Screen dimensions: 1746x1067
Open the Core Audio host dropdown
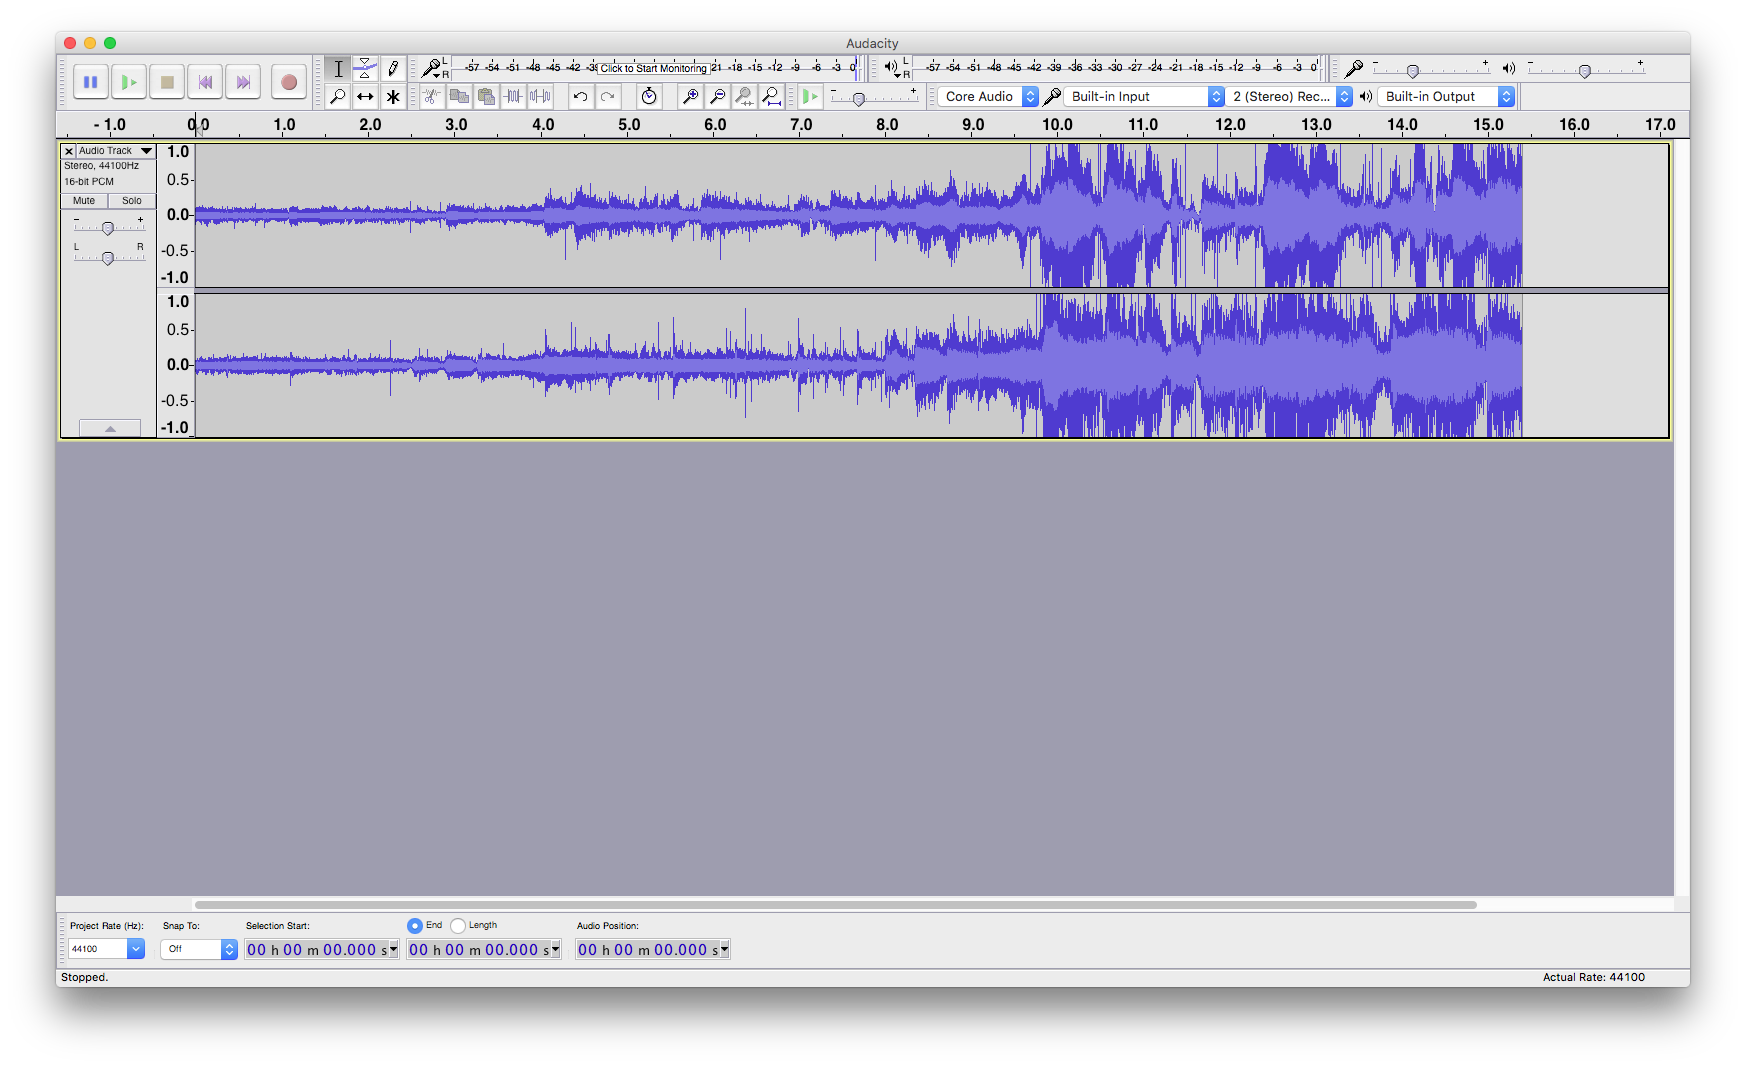[x=988, y=96]
